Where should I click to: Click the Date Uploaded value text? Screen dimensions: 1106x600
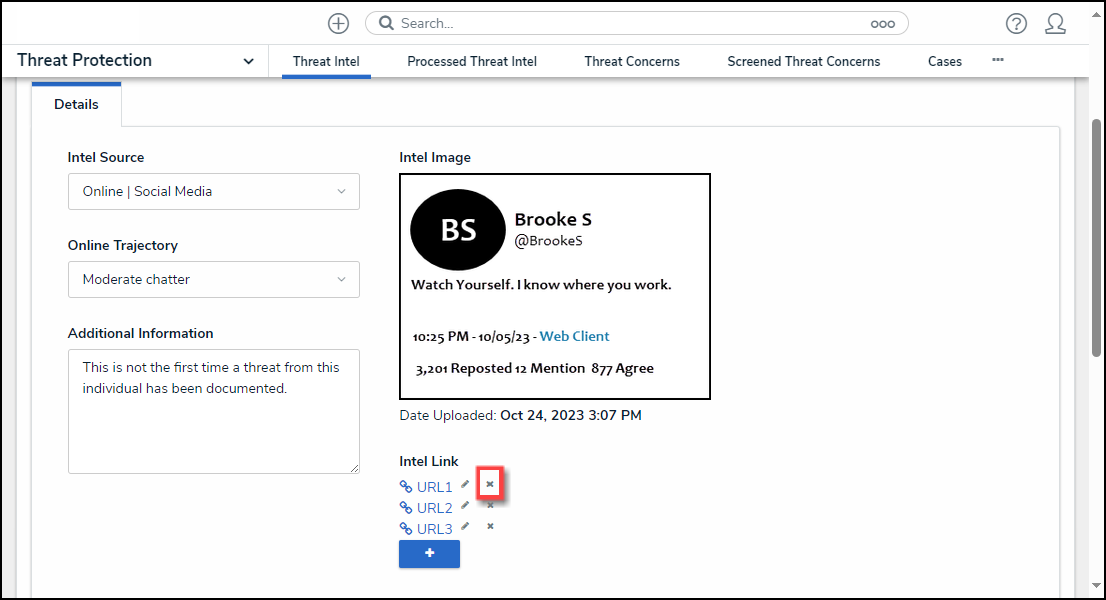coord(571,415)
